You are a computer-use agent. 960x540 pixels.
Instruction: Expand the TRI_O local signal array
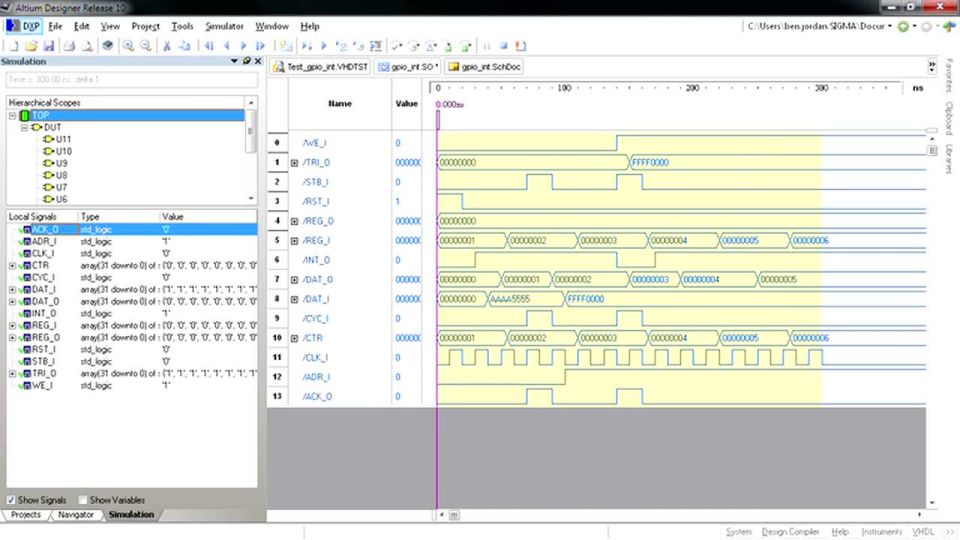click(12, 373)
